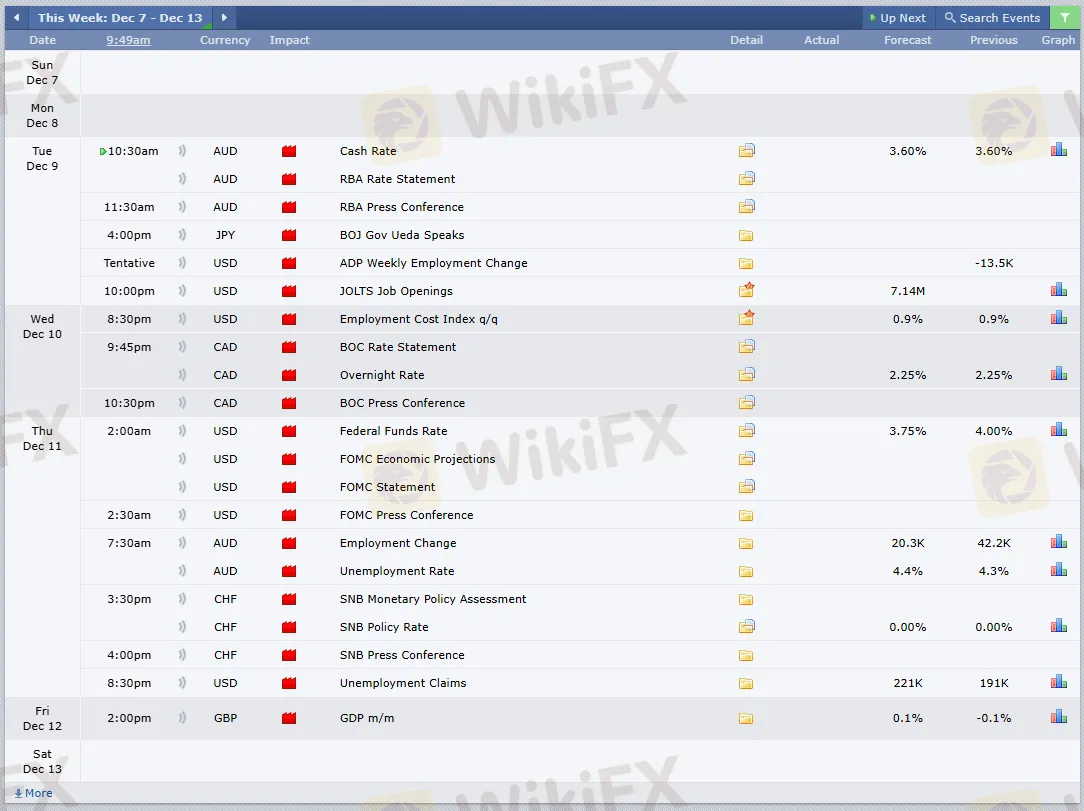Toggle sound alert for GDP m/m event
1084x811 pixels.
tap(183, 718)
